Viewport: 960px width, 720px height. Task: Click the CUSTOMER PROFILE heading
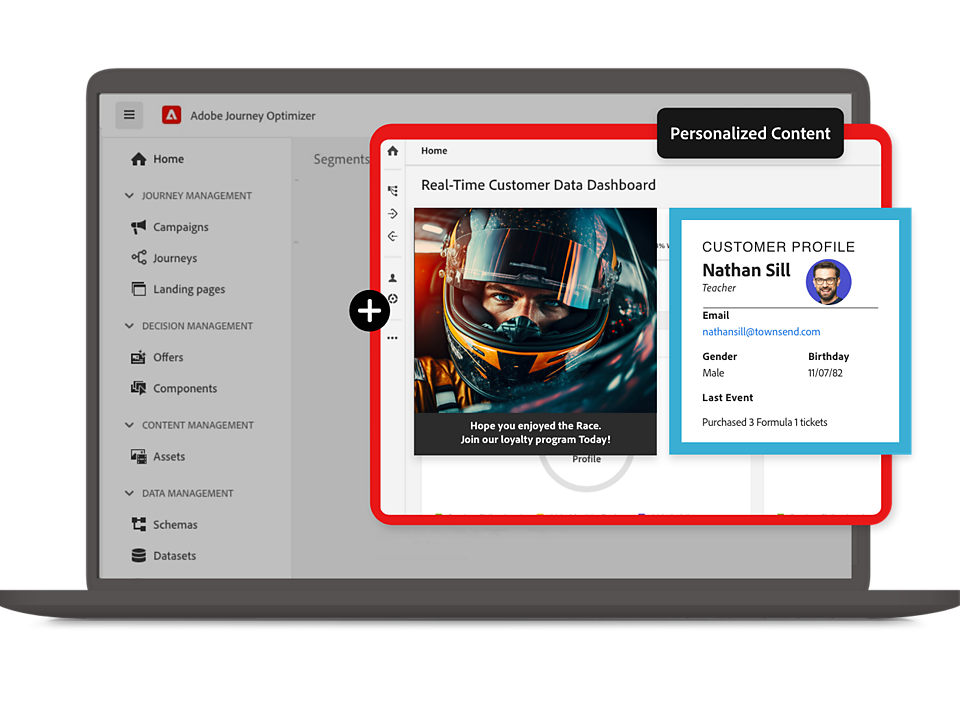point(778,247)
